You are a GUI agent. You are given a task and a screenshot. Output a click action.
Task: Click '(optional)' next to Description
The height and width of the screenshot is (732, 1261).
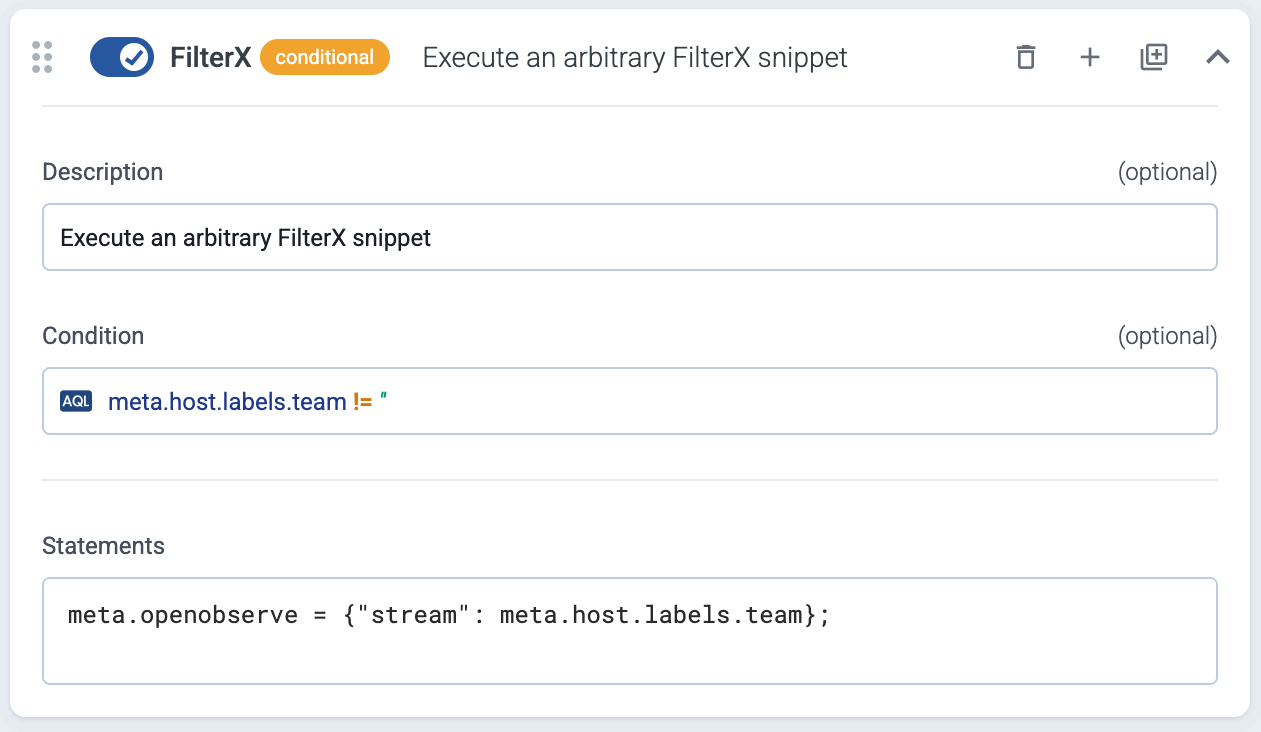pyautogui.click(x=1167, y=172)
